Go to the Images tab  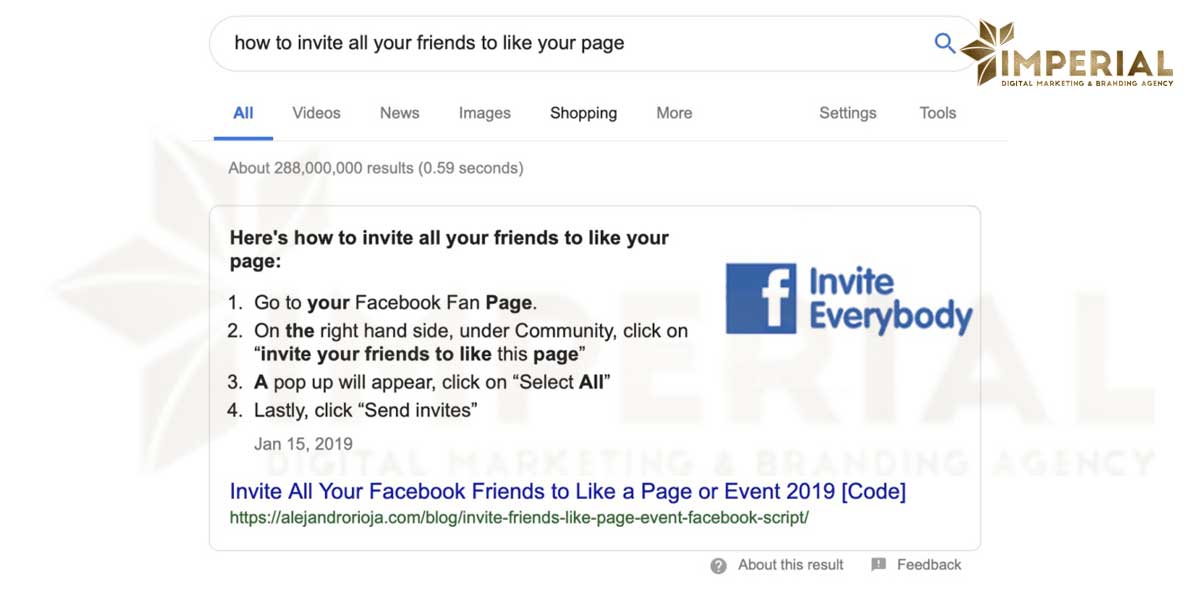[x=484, y=113]
